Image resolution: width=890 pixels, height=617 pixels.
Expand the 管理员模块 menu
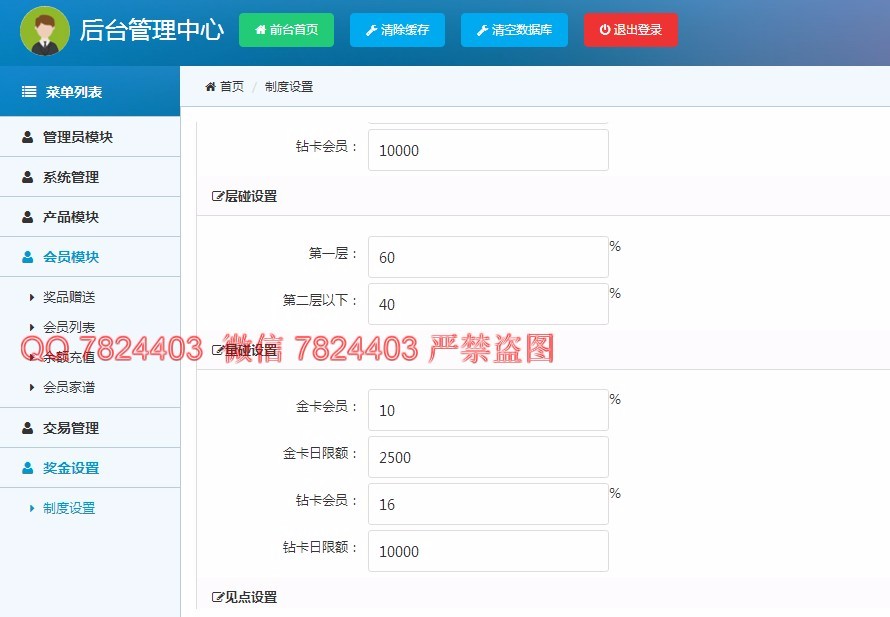click(90, 137)
